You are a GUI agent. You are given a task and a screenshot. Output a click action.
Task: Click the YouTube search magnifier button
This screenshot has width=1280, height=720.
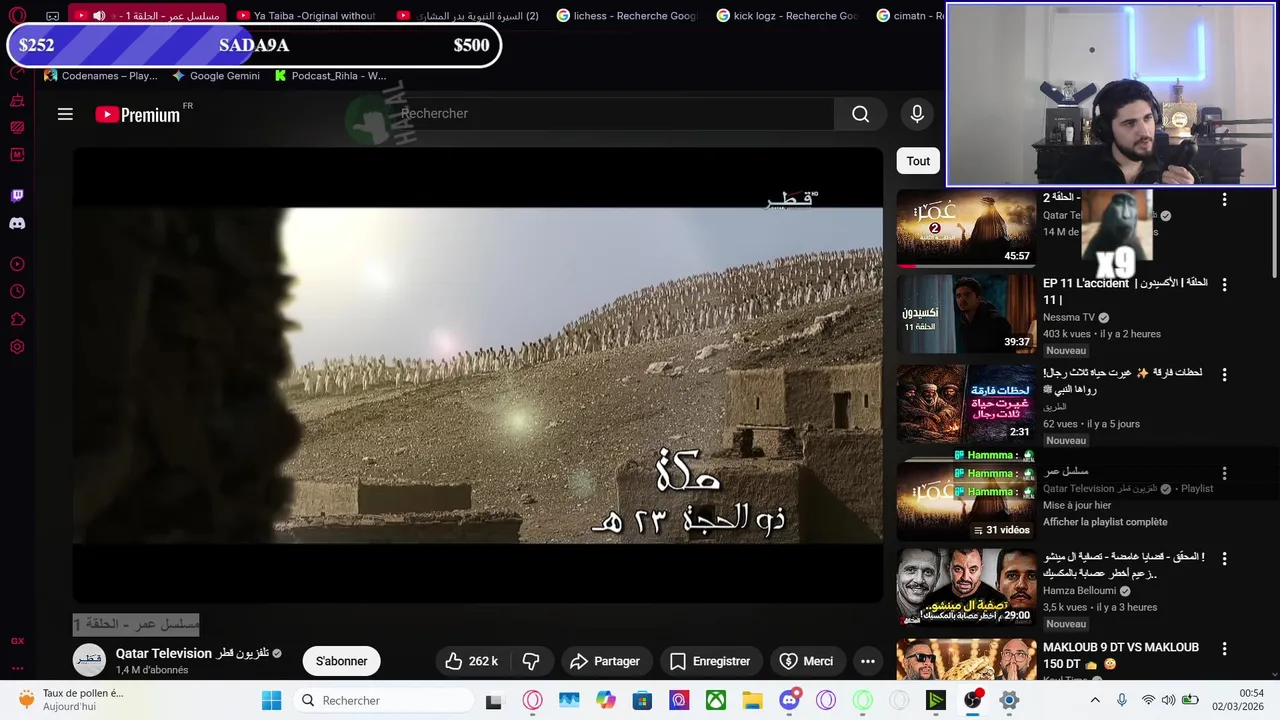860,114
